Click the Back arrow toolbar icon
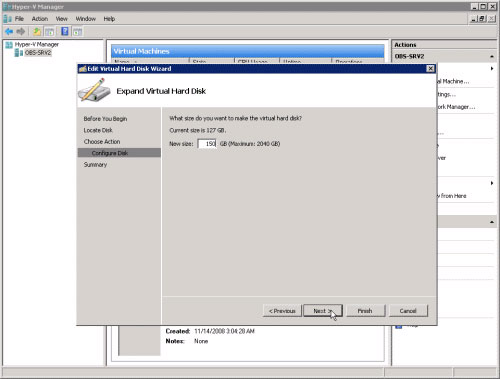 tap(9, 32)
